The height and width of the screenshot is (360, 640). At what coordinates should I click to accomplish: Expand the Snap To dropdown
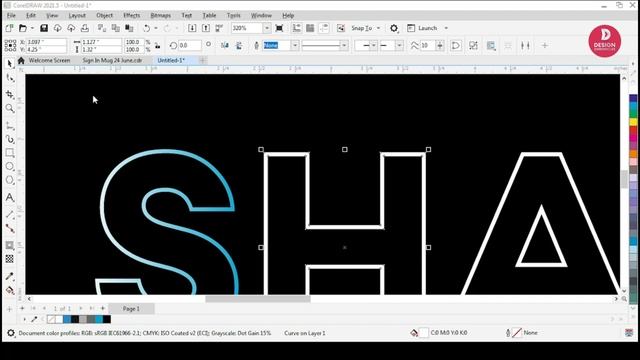[x=378, y=28]
